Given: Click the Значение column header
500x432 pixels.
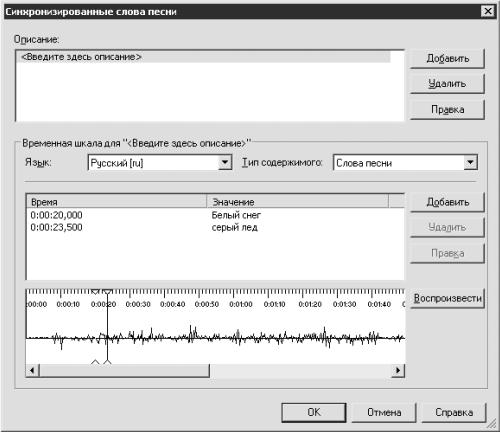Looking at the screenshot, I should click(x=298, y=202).
